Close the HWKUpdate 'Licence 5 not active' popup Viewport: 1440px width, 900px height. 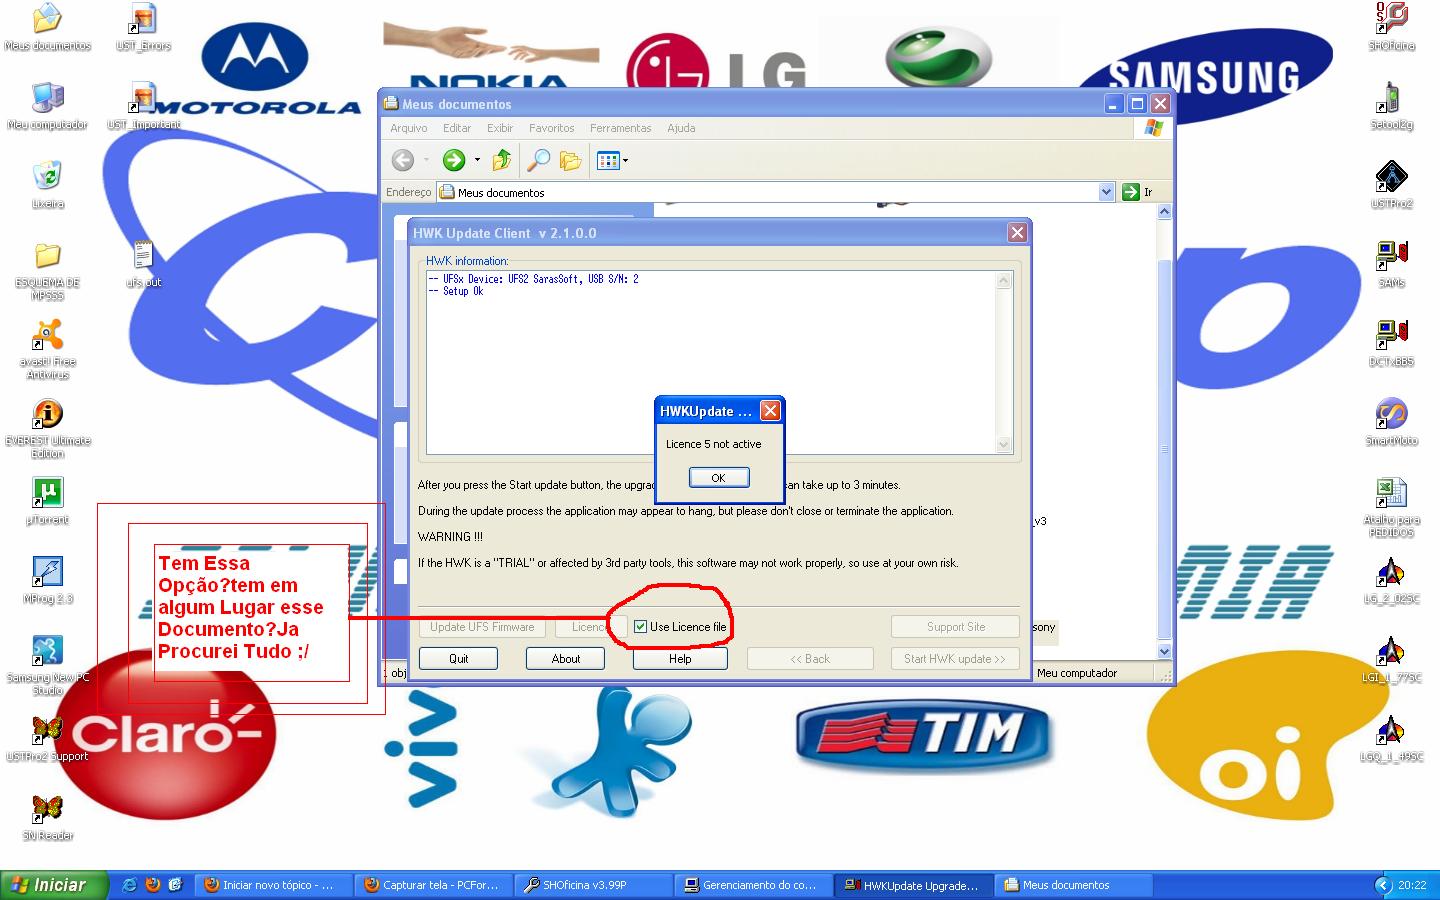[770, 411]
